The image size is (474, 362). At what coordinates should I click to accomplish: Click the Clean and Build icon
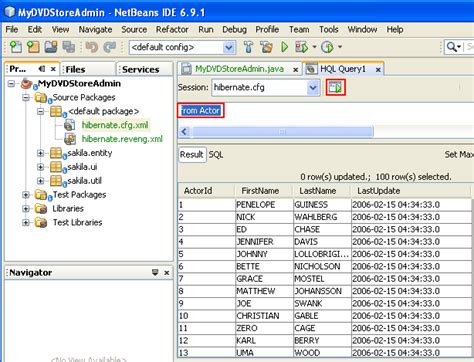click(266, 47)
